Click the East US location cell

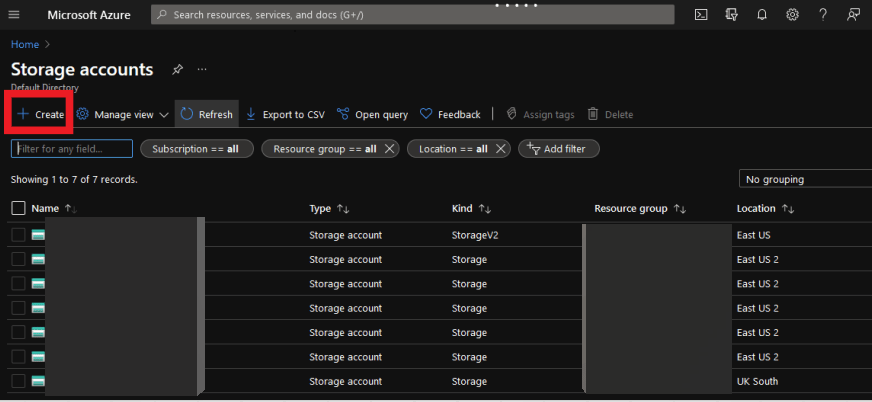pyautogui.click(x=754, y=235)
